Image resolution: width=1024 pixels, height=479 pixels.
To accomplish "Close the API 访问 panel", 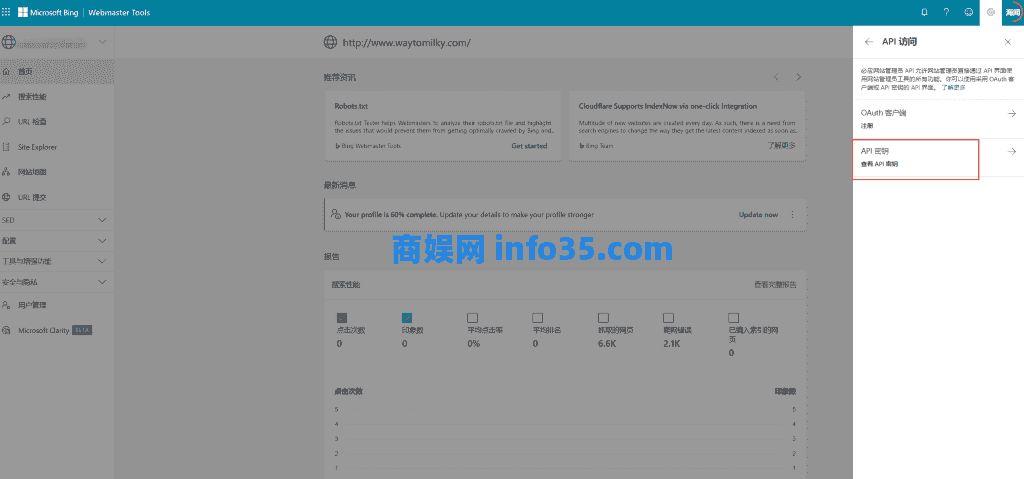I will pos(1008,42).
